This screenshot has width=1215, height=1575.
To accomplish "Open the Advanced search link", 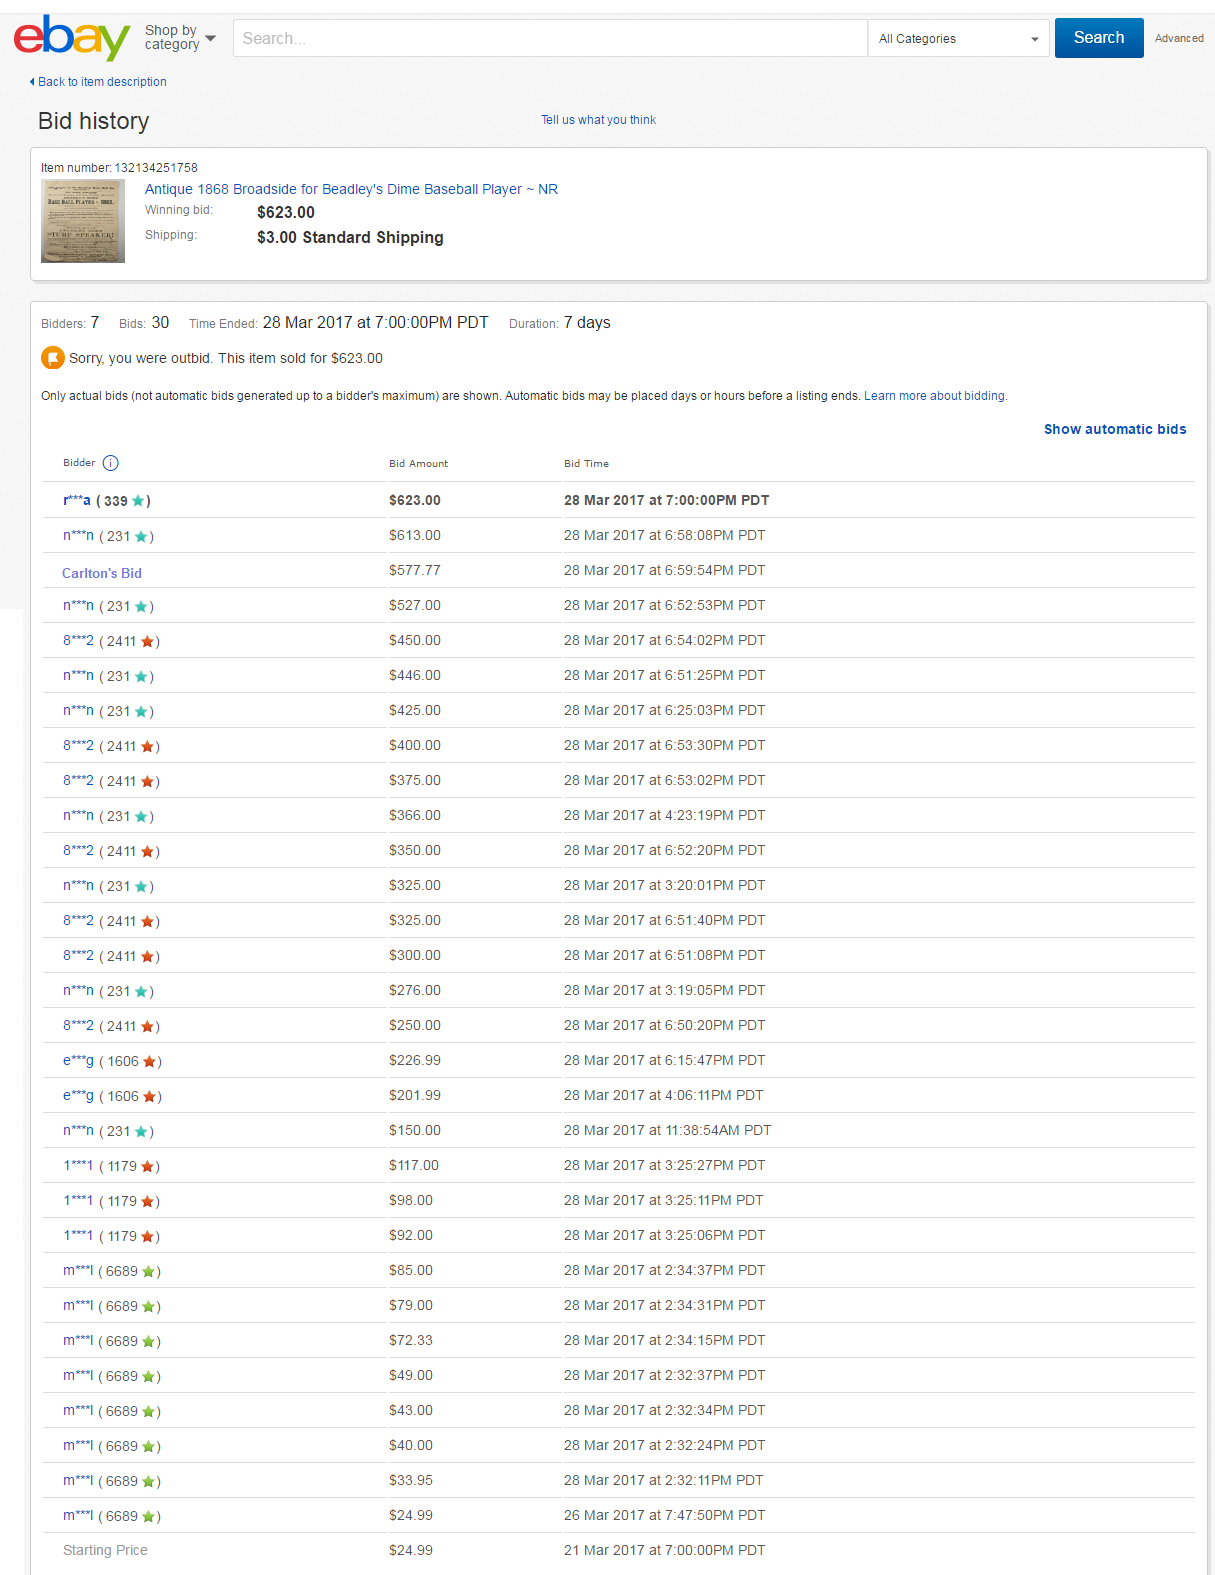I will click(1178, 38).
